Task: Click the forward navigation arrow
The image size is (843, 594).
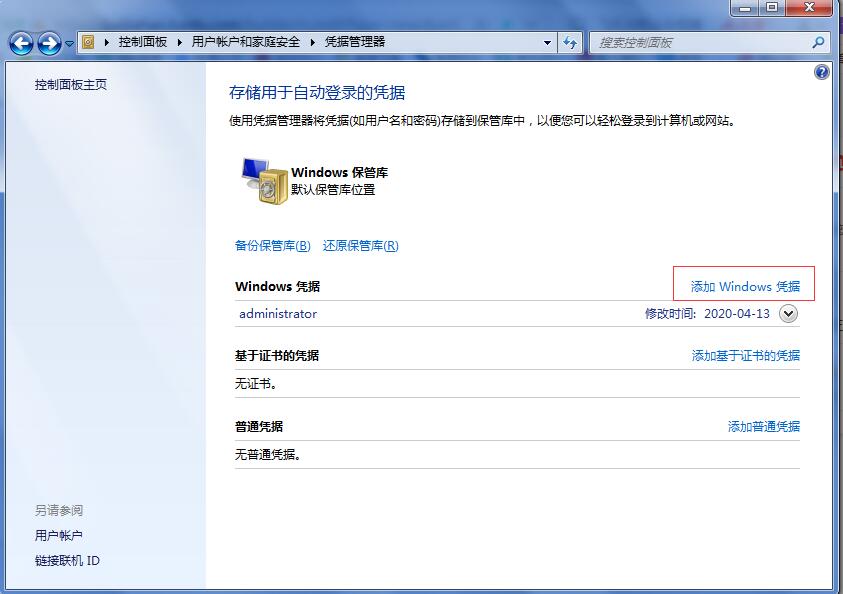Action: (x=47, y=42)
